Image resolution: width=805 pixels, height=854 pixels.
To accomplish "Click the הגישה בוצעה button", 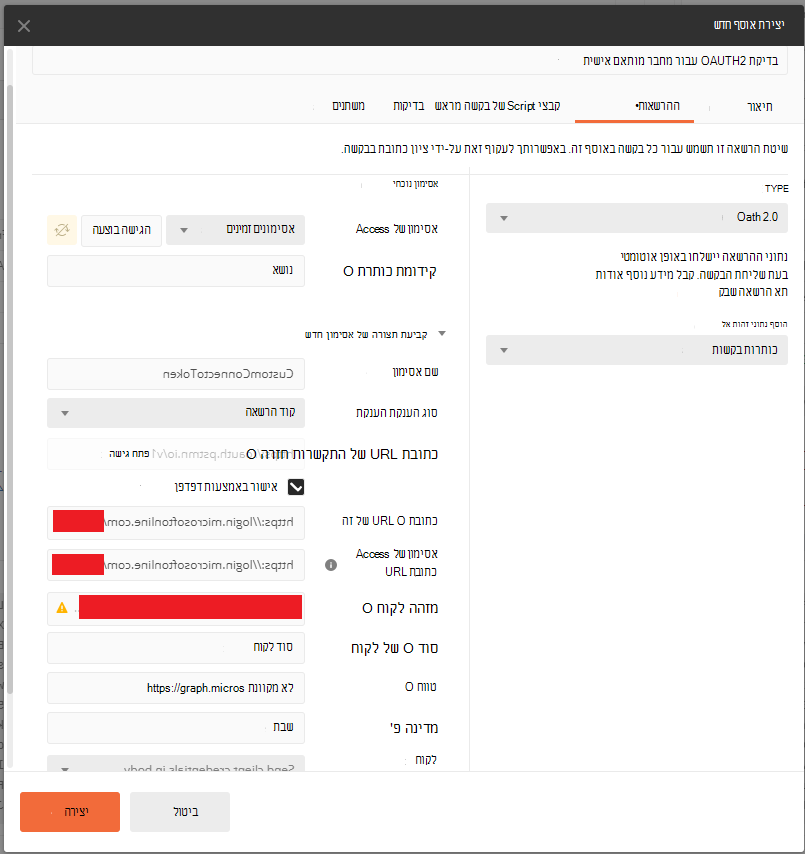I will click(x=121, y=230).
